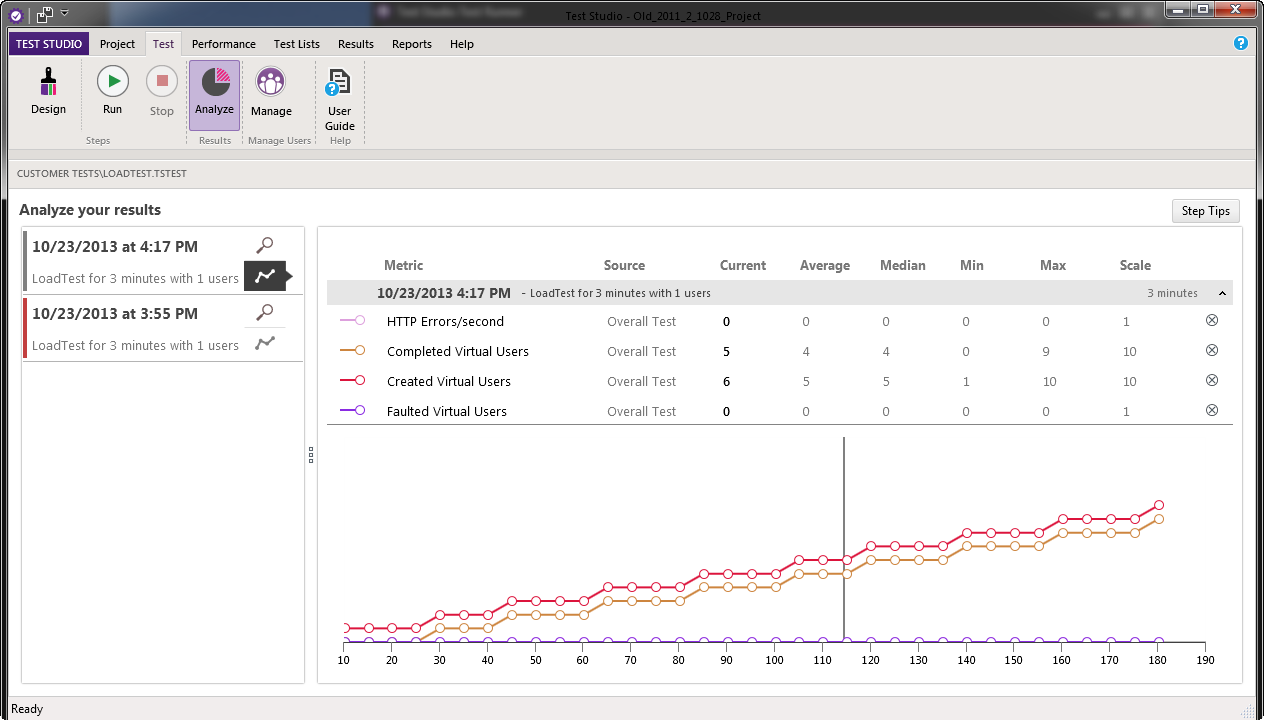
Task: Open the Test Lists tab
Action: [x=297, y=44]
